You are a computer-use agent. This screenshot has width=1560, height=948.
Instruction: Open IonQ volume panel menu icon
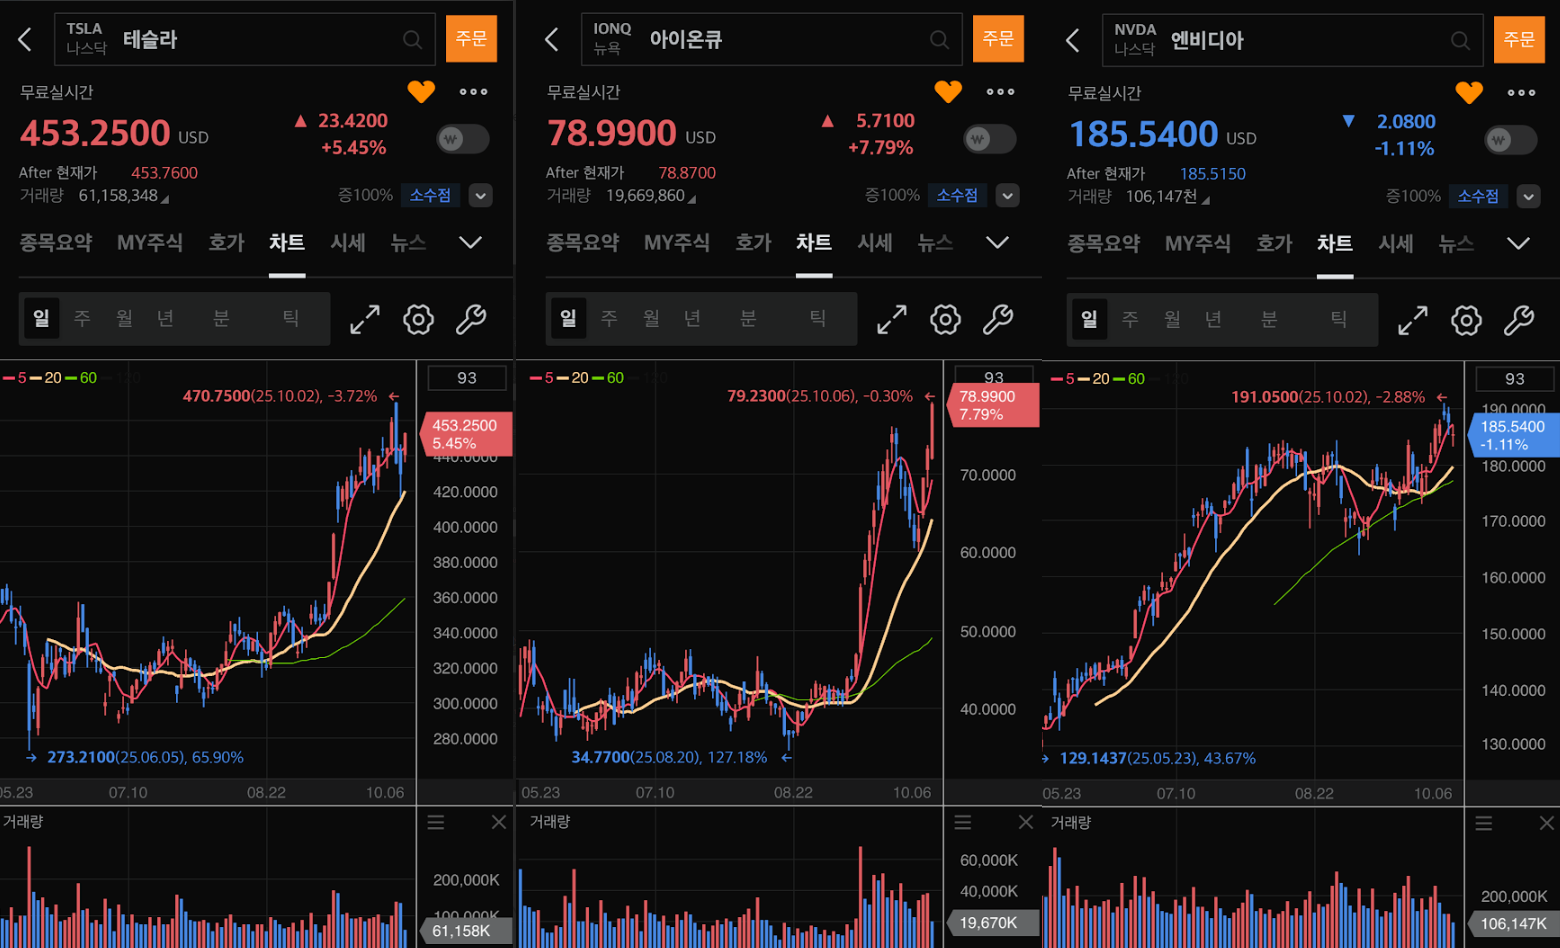coord(963,822)
